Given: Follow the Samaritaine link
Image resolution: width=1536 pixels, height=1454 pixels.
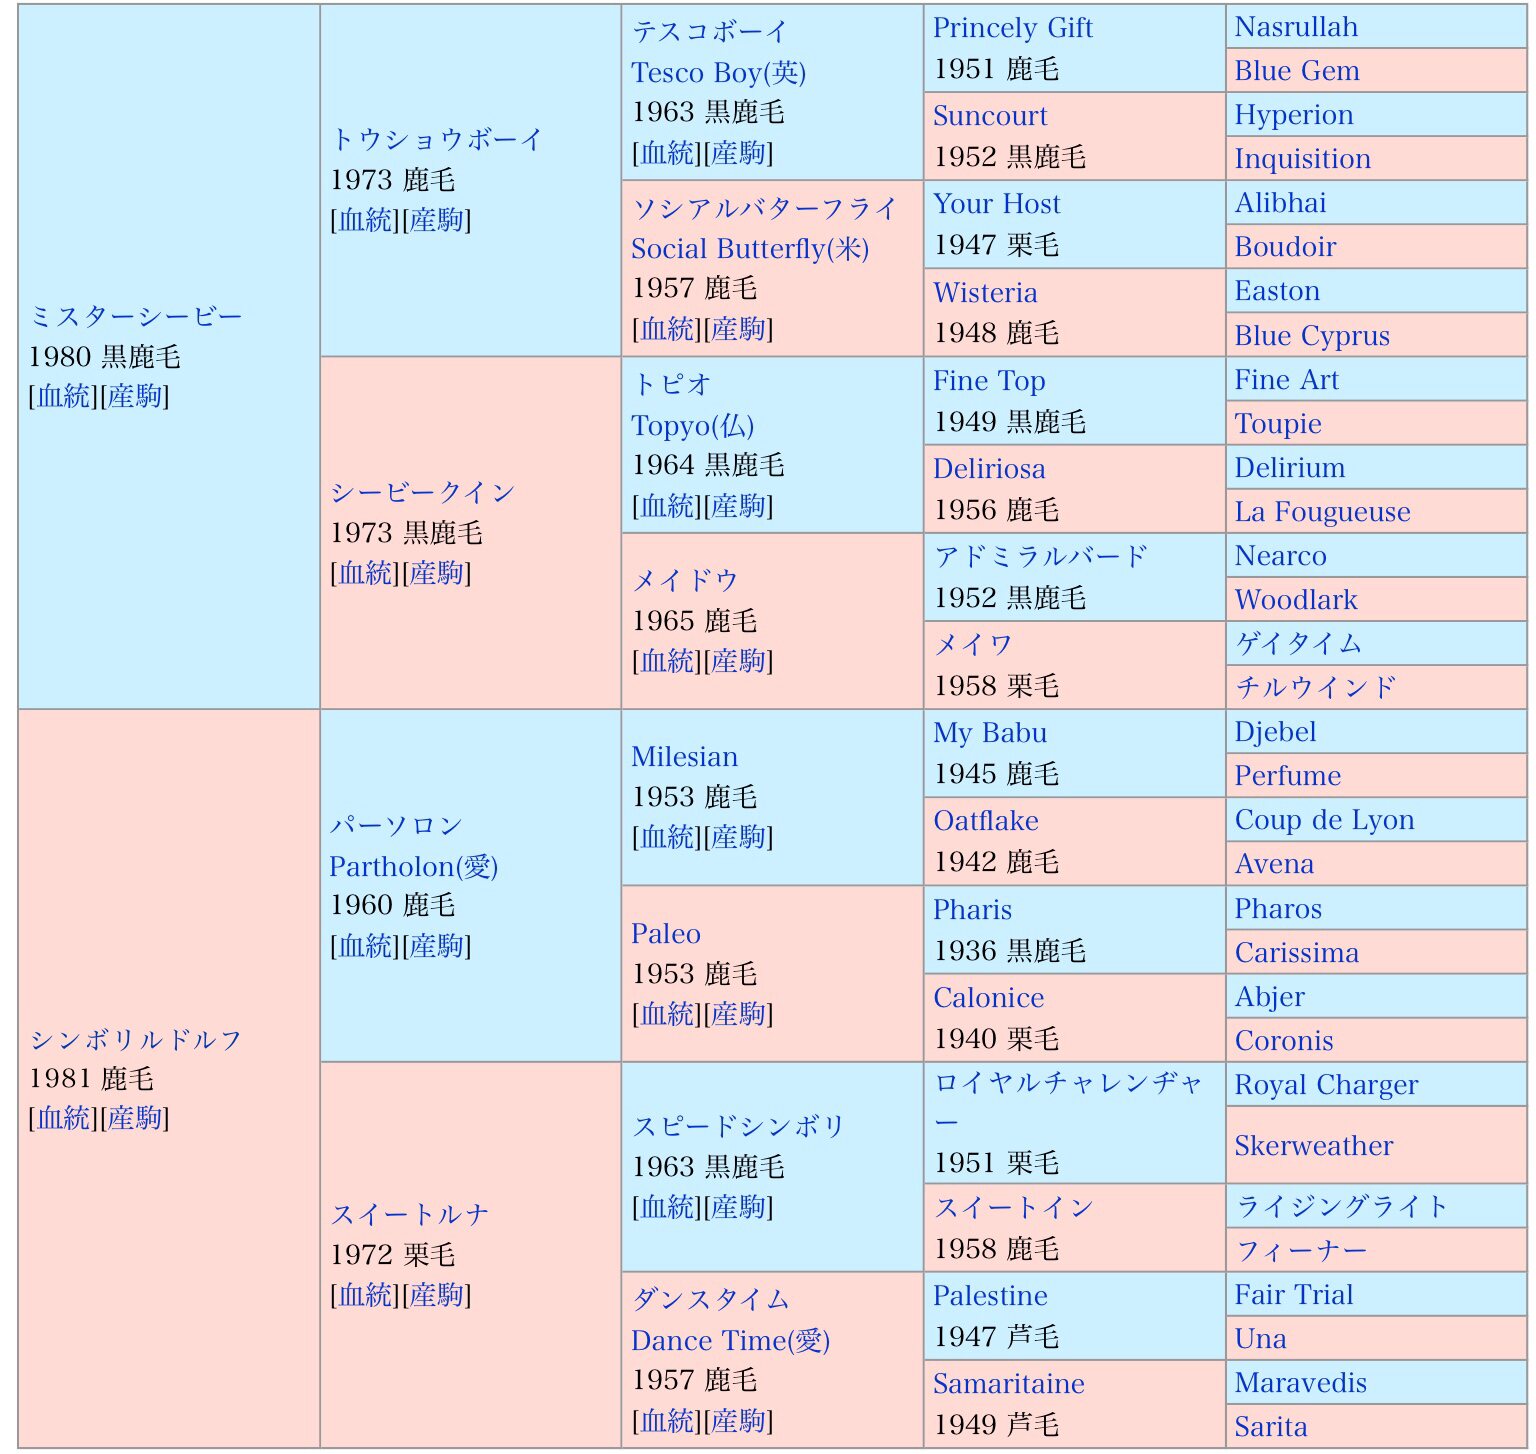Looking at the screenshot, I should (1009, 1384).
